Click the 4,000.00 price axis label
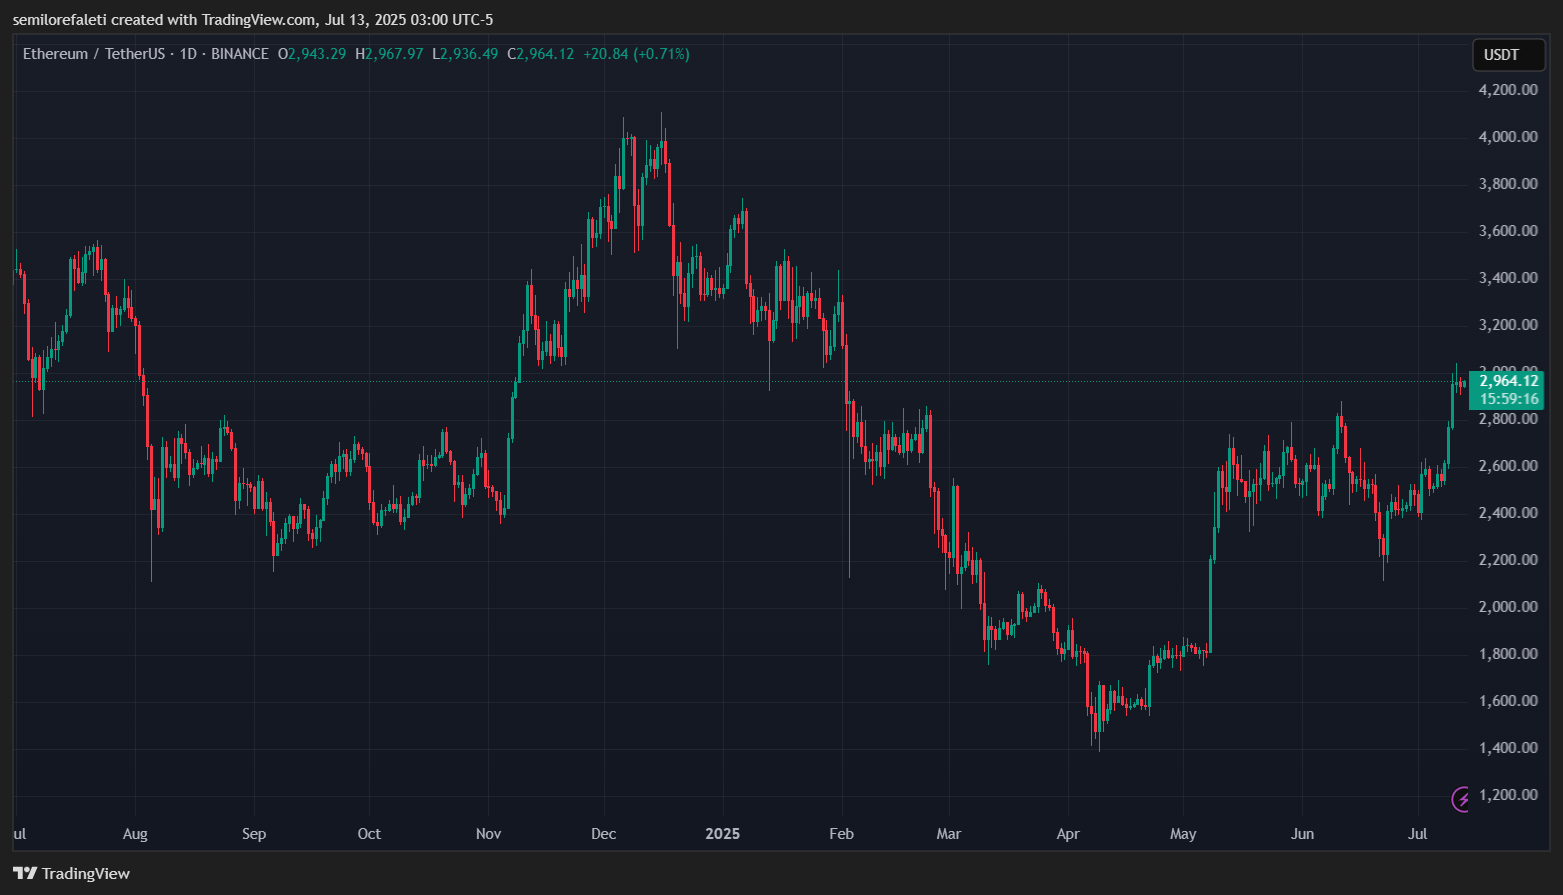The width and height of the screenshot is (1563, 895). click(x=1508, y=137)
